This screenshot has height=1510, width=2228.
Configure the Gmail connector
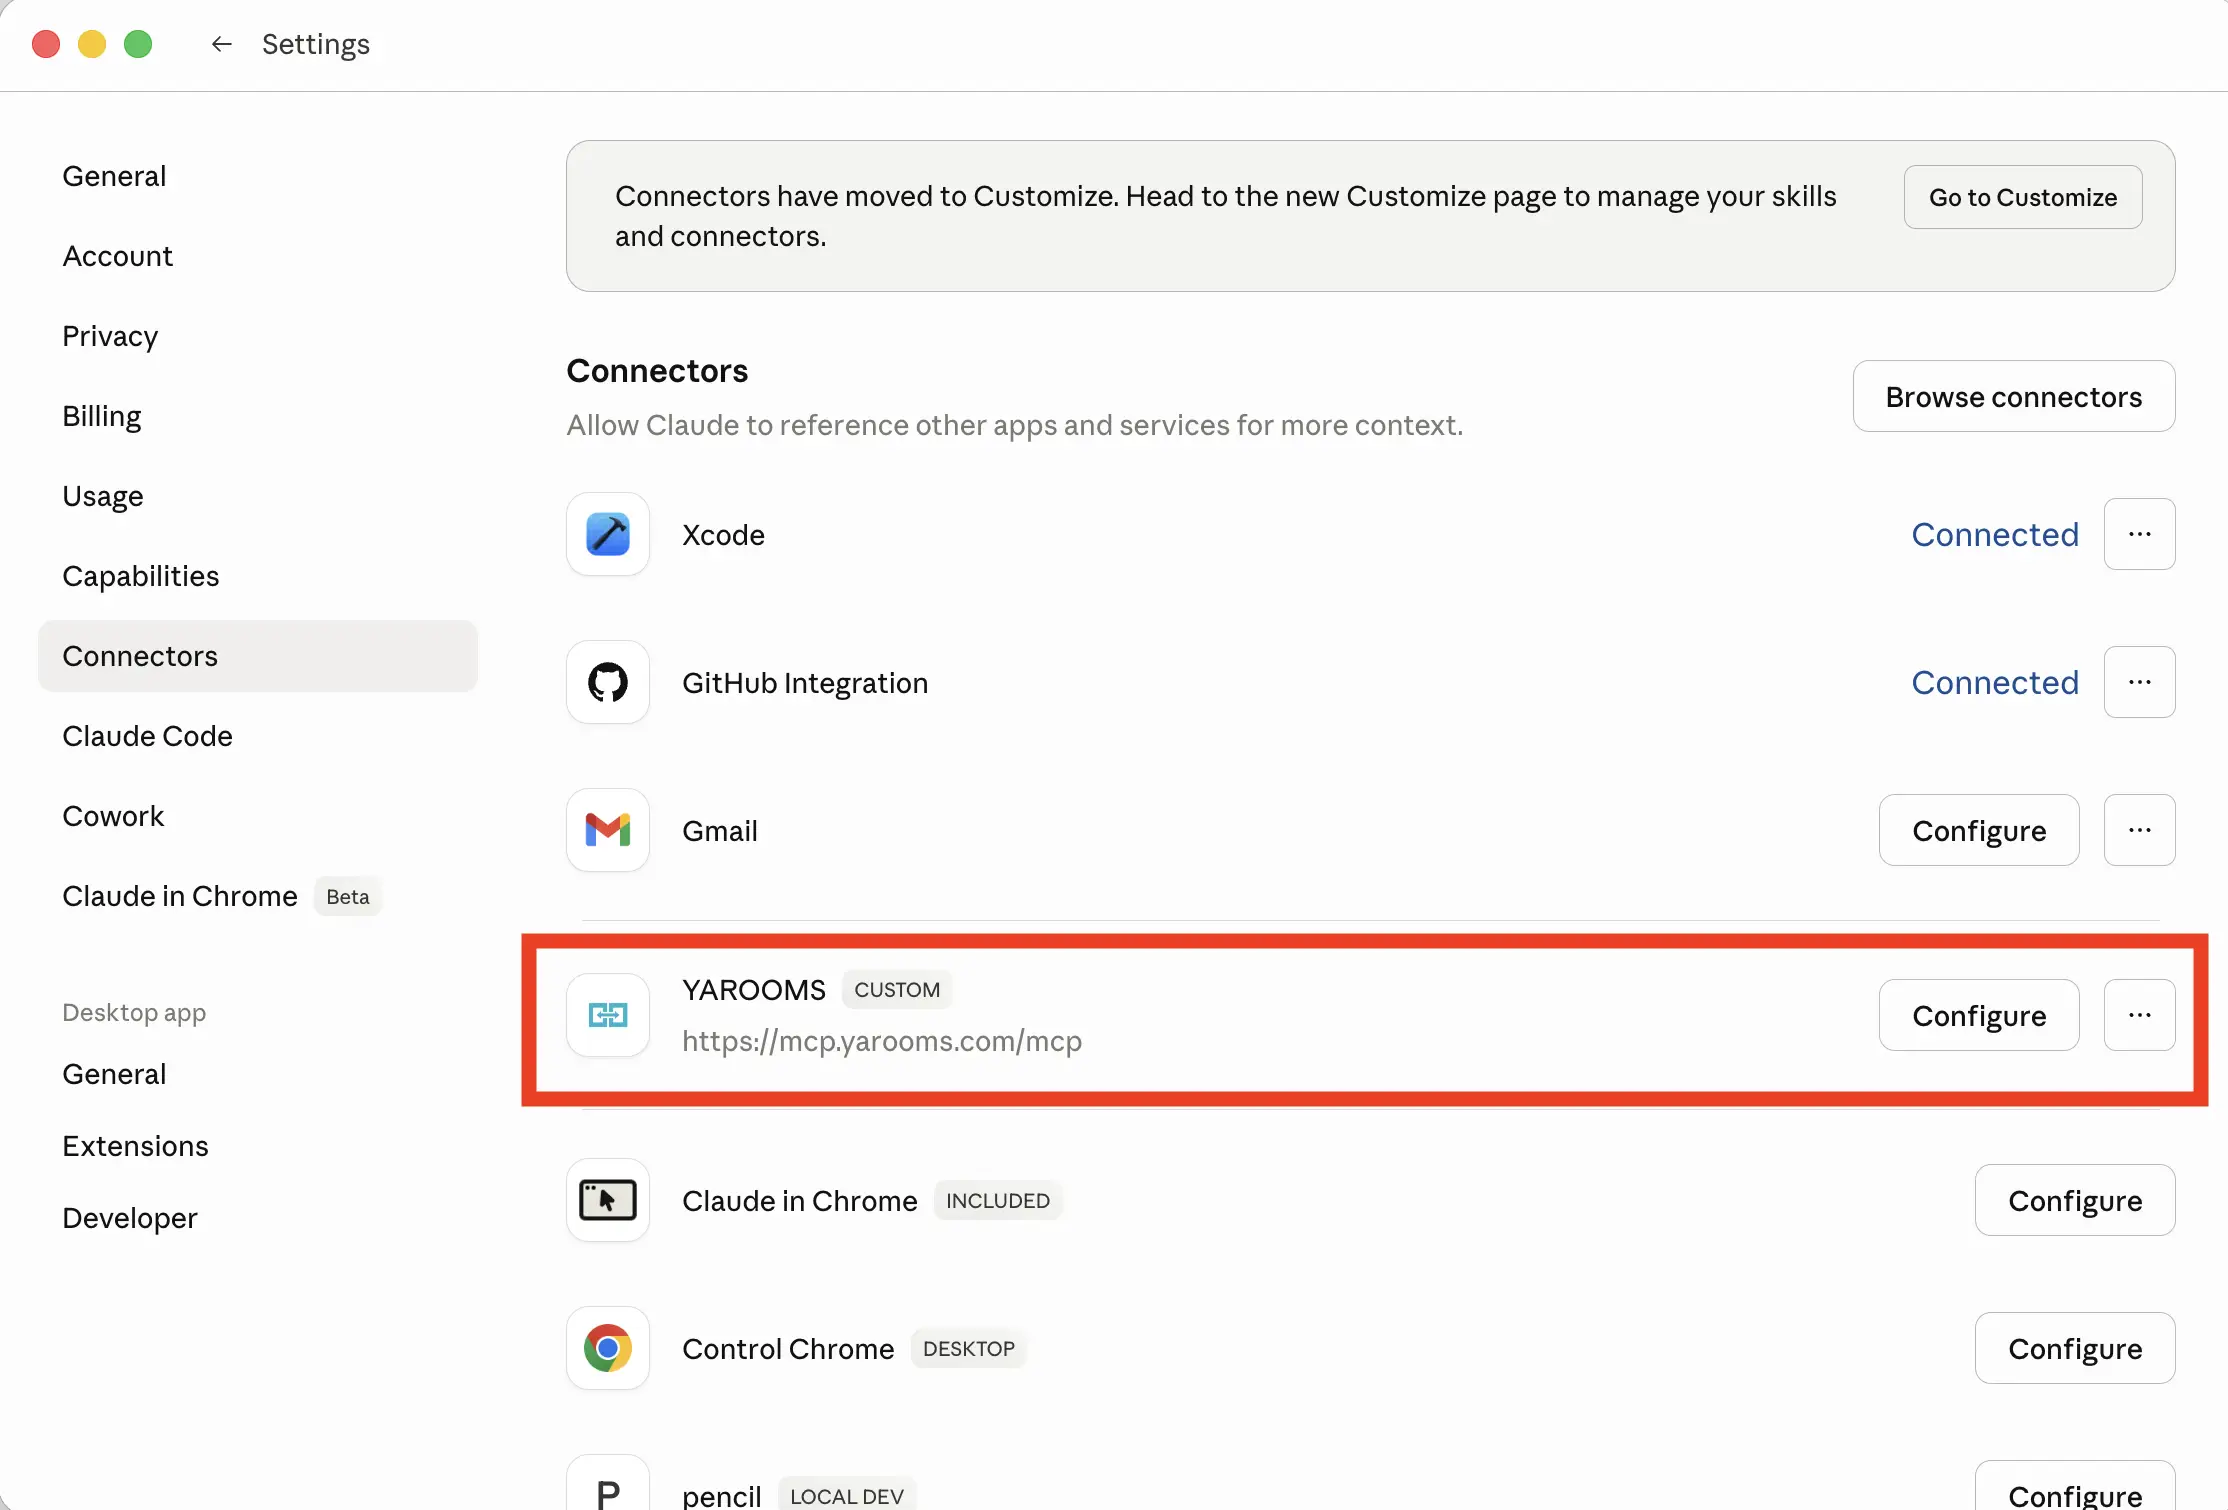1978,830
